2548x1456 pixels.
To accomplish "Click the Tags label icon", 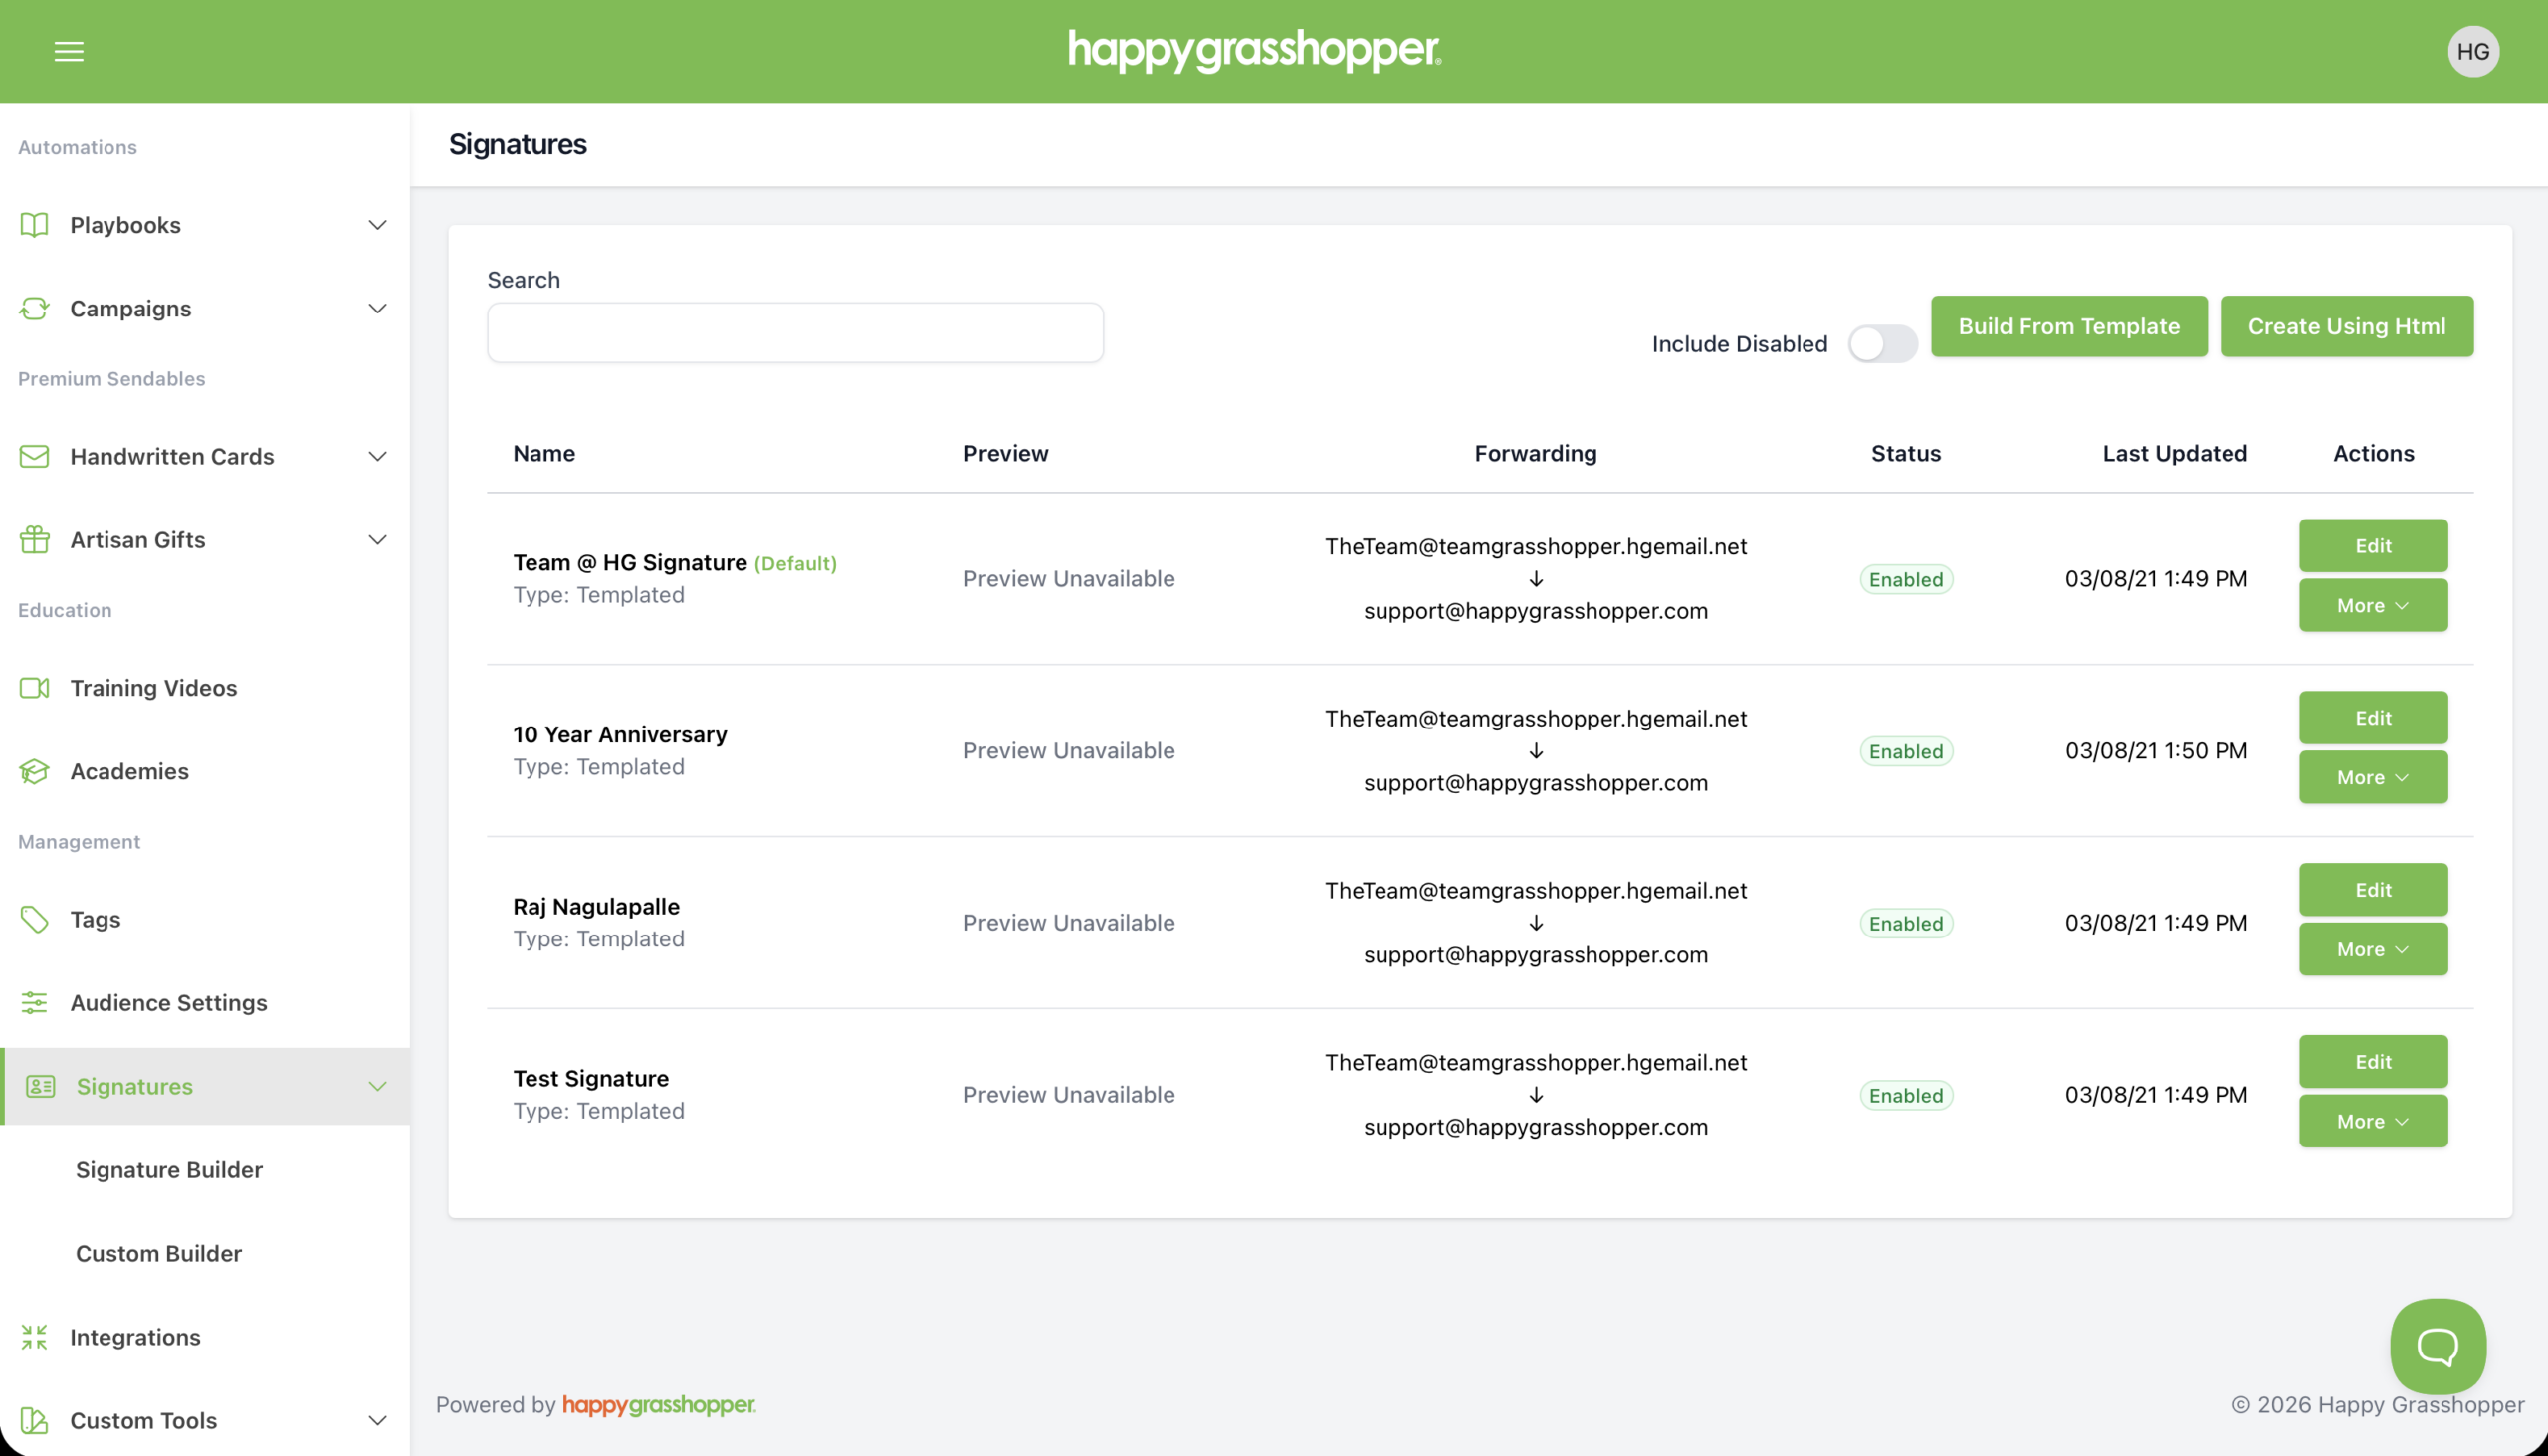I will (34, 919).
